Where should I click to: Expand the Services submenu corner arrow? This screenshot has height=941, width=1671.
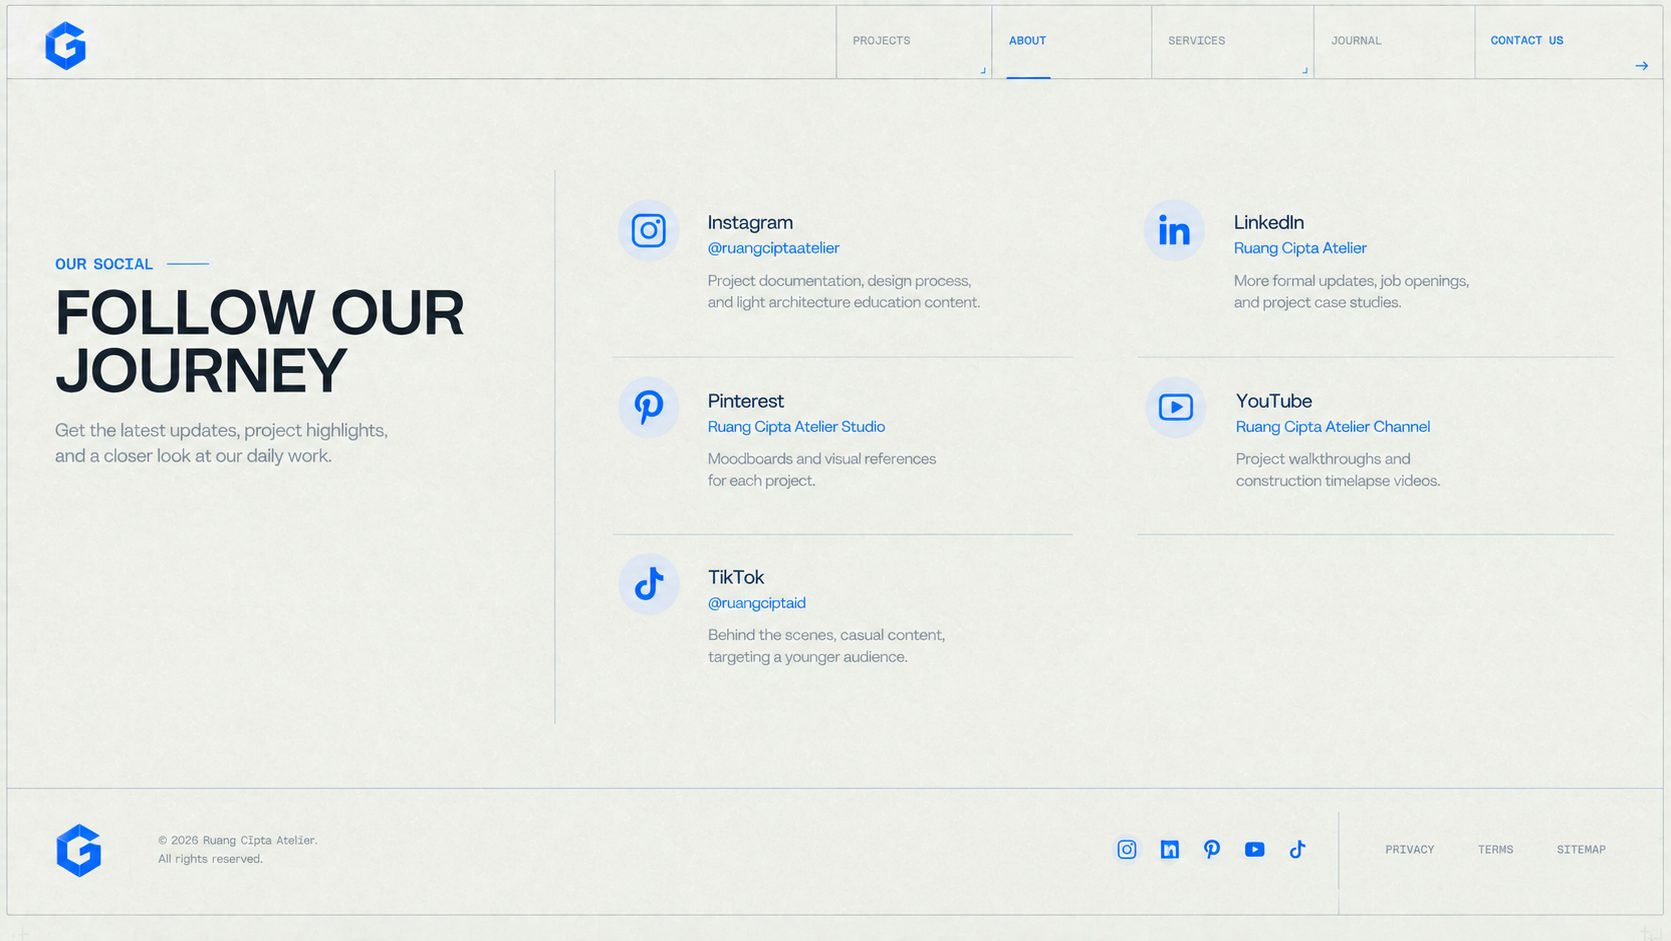pos(1304,70)
